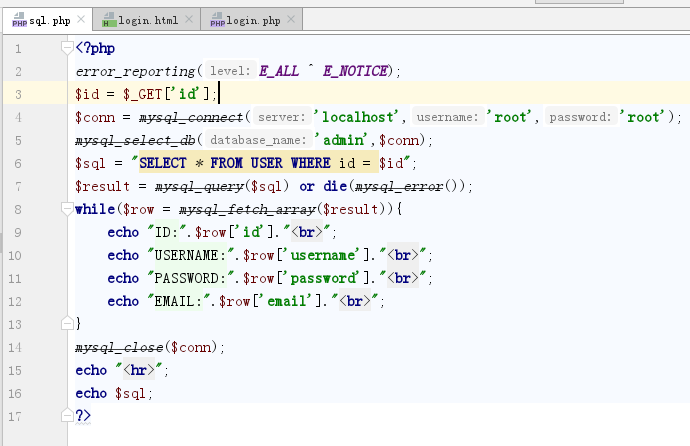Collapse the while loop fold marker at line 8
This screenshot has width=690, height=446.
pyautogui.click(x=67, y=209)
